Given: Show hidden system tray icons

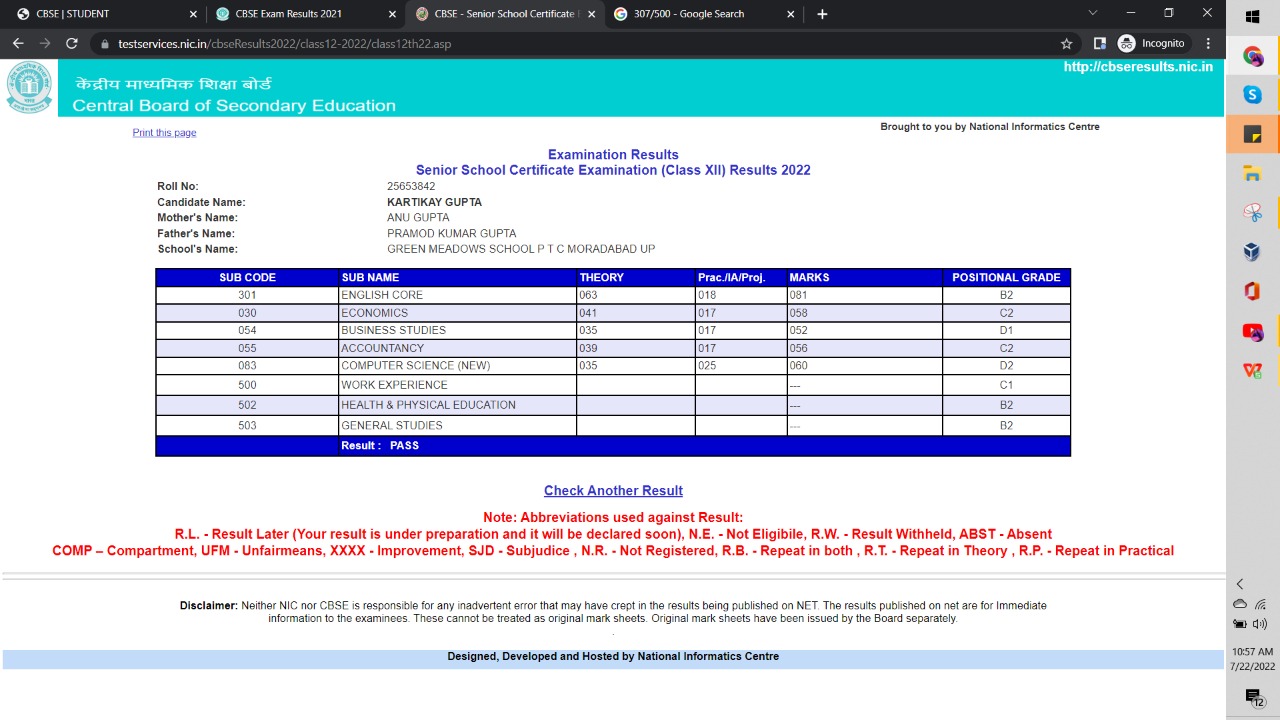Looking at the screenshot, I should click(x=1240, y=584).
